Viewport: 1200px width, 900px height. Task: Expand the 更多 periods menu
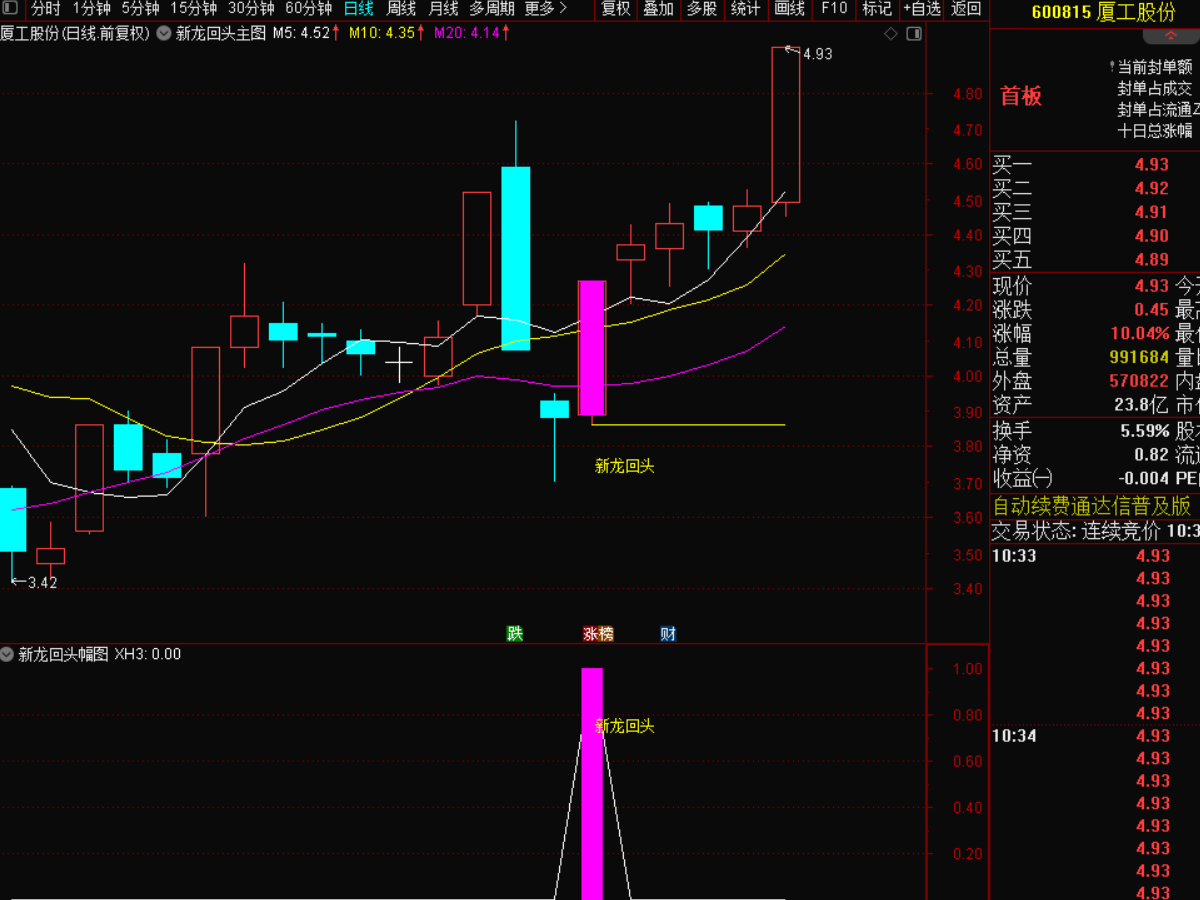(x=546, y=9)
